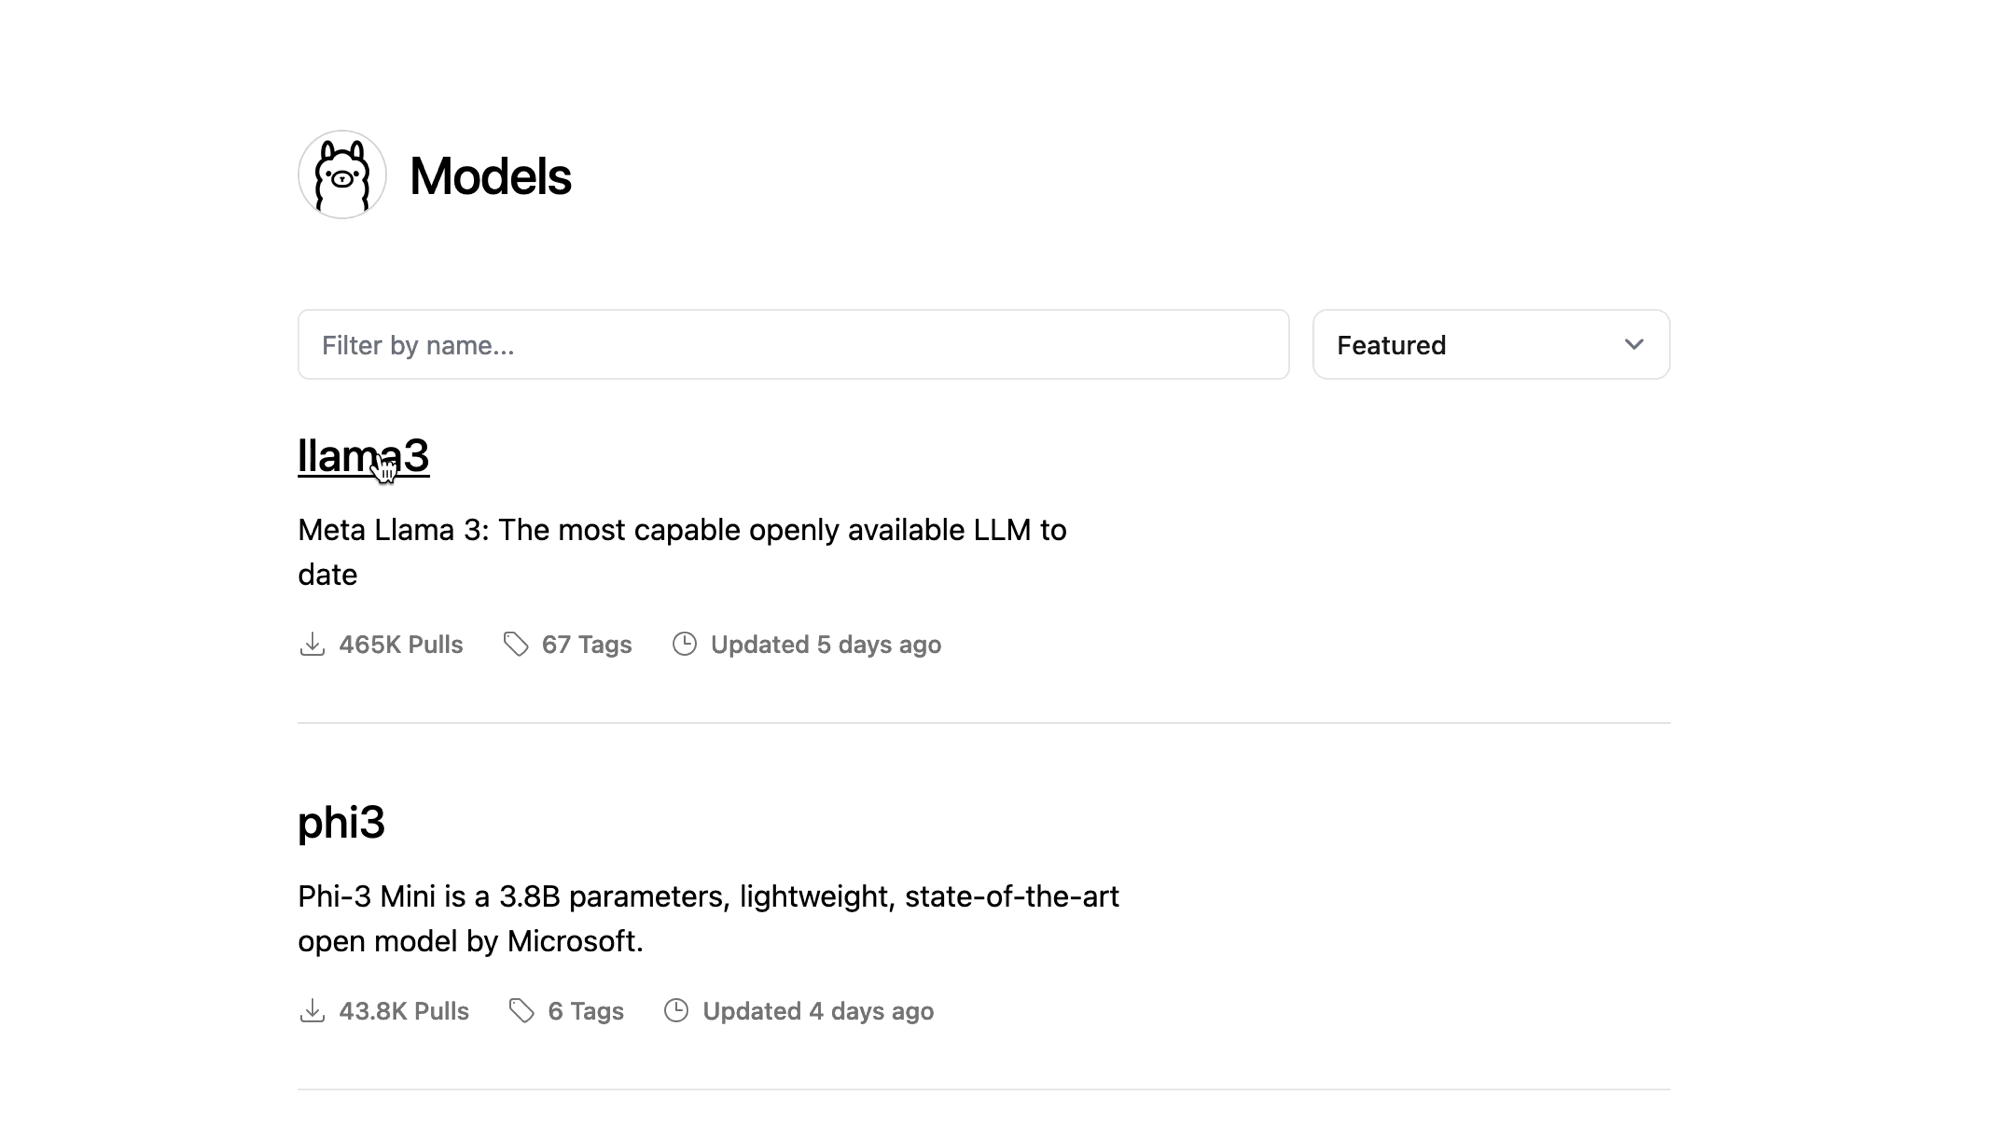Screen dimensions: 2000x1125
Task: Click the Models page heading
Action: click(x=490, y=177)
